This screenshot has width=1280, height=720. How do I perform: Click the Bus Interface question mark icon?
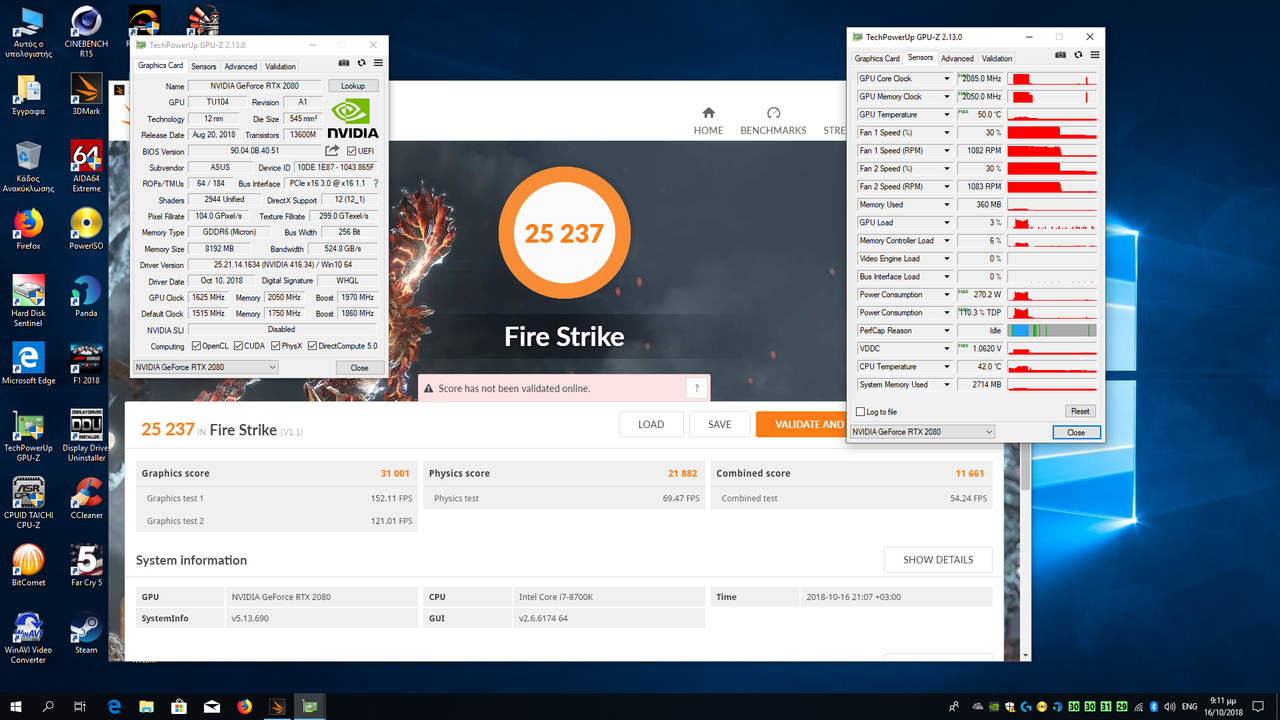376,184
